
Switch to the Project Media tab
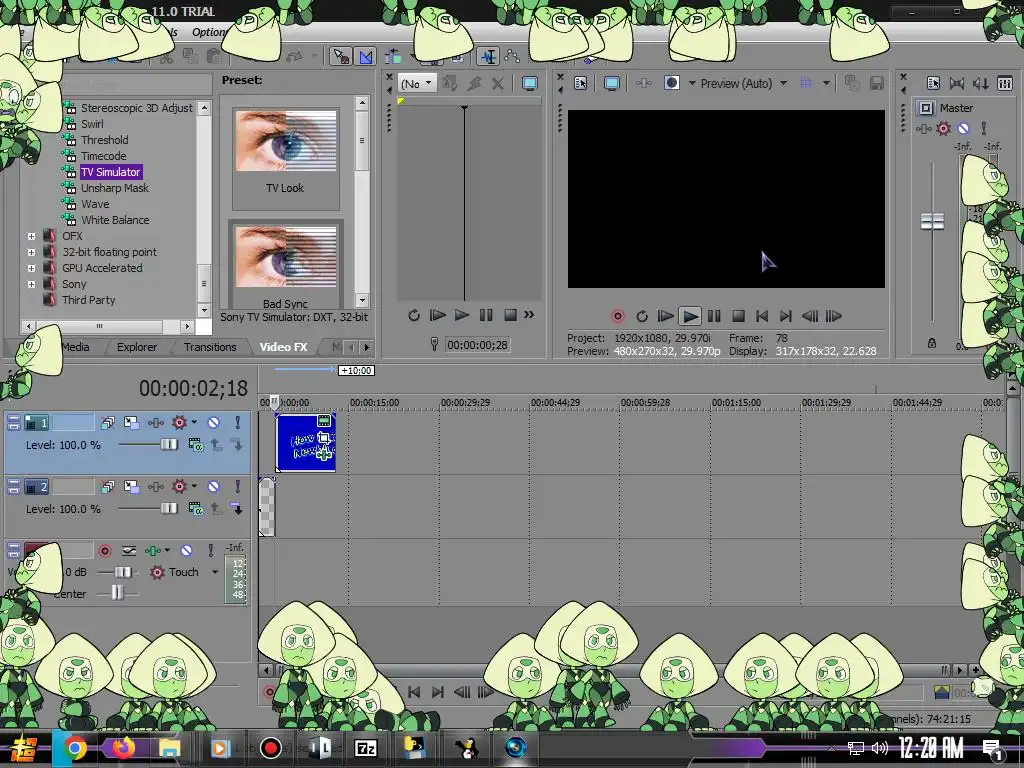coord(74,347)
